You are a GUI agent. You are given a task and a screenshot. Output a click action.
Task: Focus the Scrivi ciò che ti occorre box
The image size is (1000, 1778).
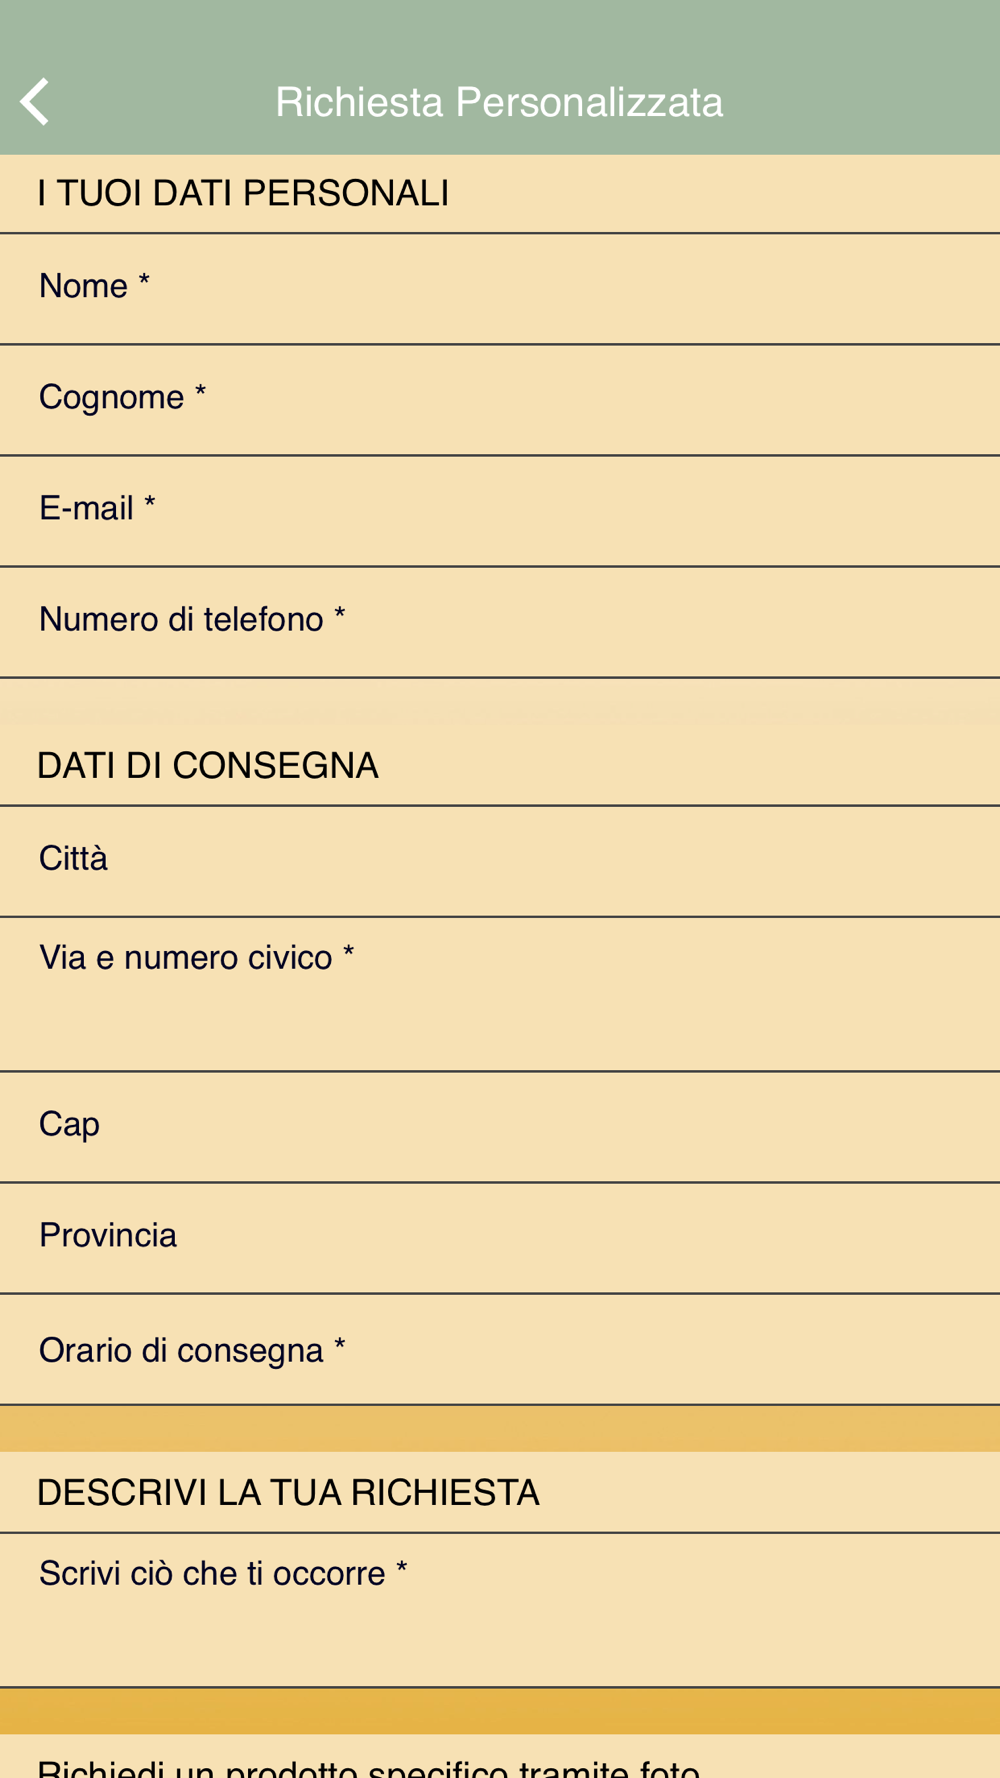[500, 1609]
